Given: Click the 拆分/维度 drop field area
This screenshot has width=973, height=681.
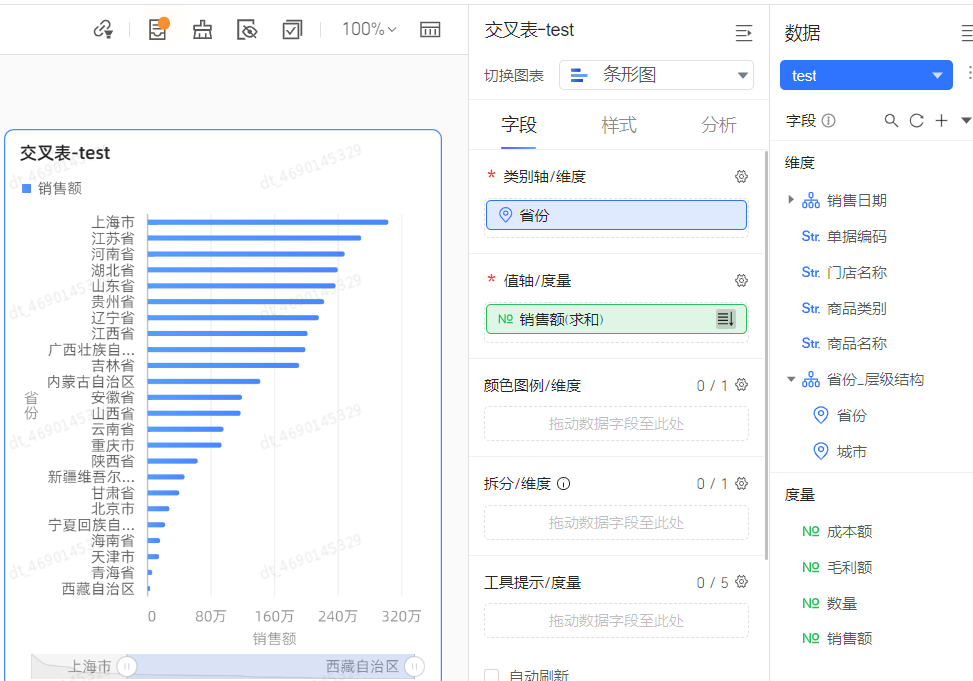Looking at the screenshot, I should (616, 523).
